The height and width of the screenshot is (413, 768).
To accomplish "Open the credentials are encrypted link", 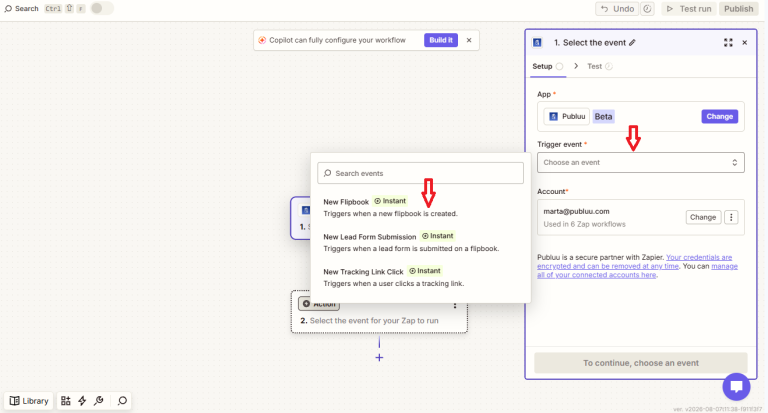I will (x=635, y=262).
